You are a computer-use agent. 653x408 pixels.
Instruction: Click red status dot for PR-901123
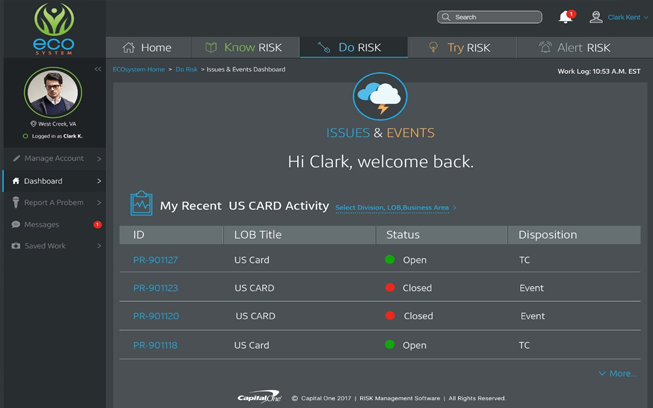tap(390, 287)
